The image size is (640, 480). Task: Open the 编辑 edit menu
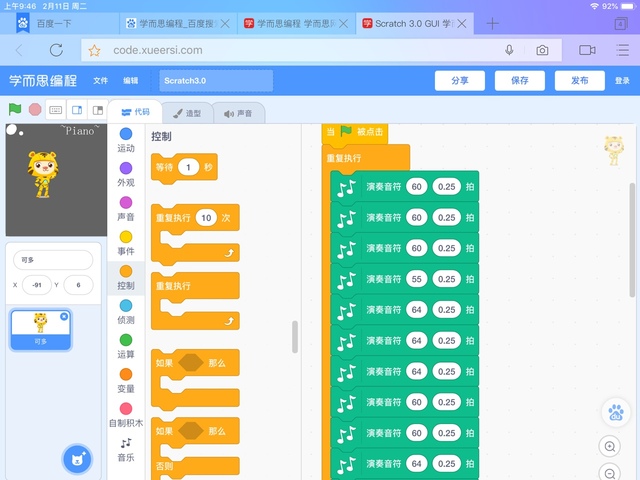pyautogui.click(x=130, y=80)
